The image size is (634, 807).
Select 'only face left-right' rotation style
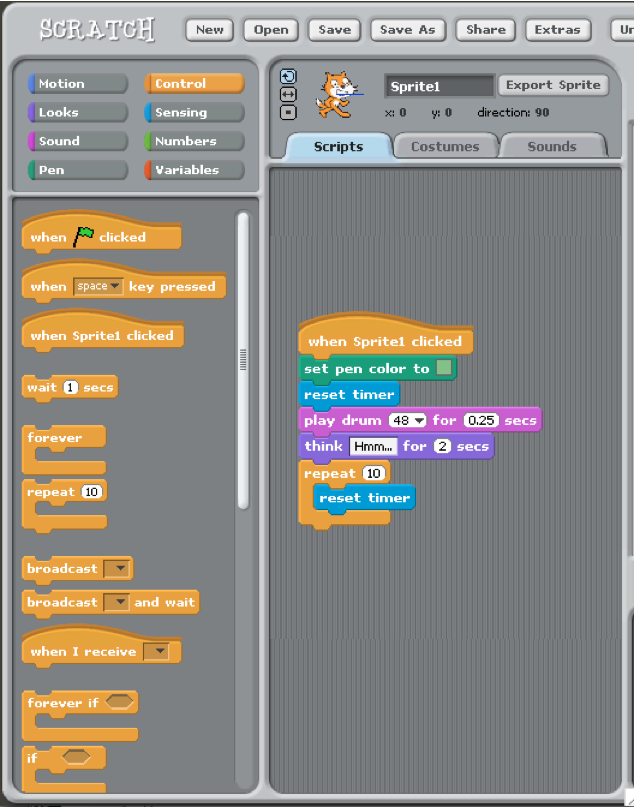(288, 94)
